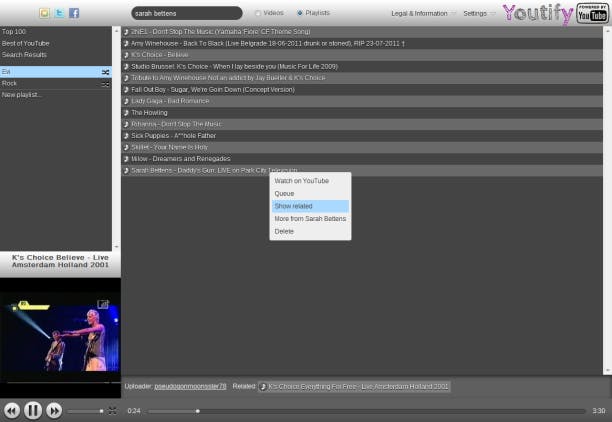Select Skillet - Your Name Is Holy
The height and width of the screenshot is (422, 612).
click(362, 147)
